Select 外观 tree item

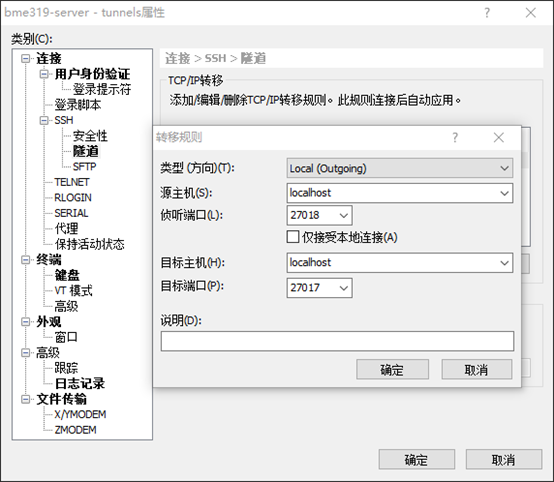pos(49,322)
